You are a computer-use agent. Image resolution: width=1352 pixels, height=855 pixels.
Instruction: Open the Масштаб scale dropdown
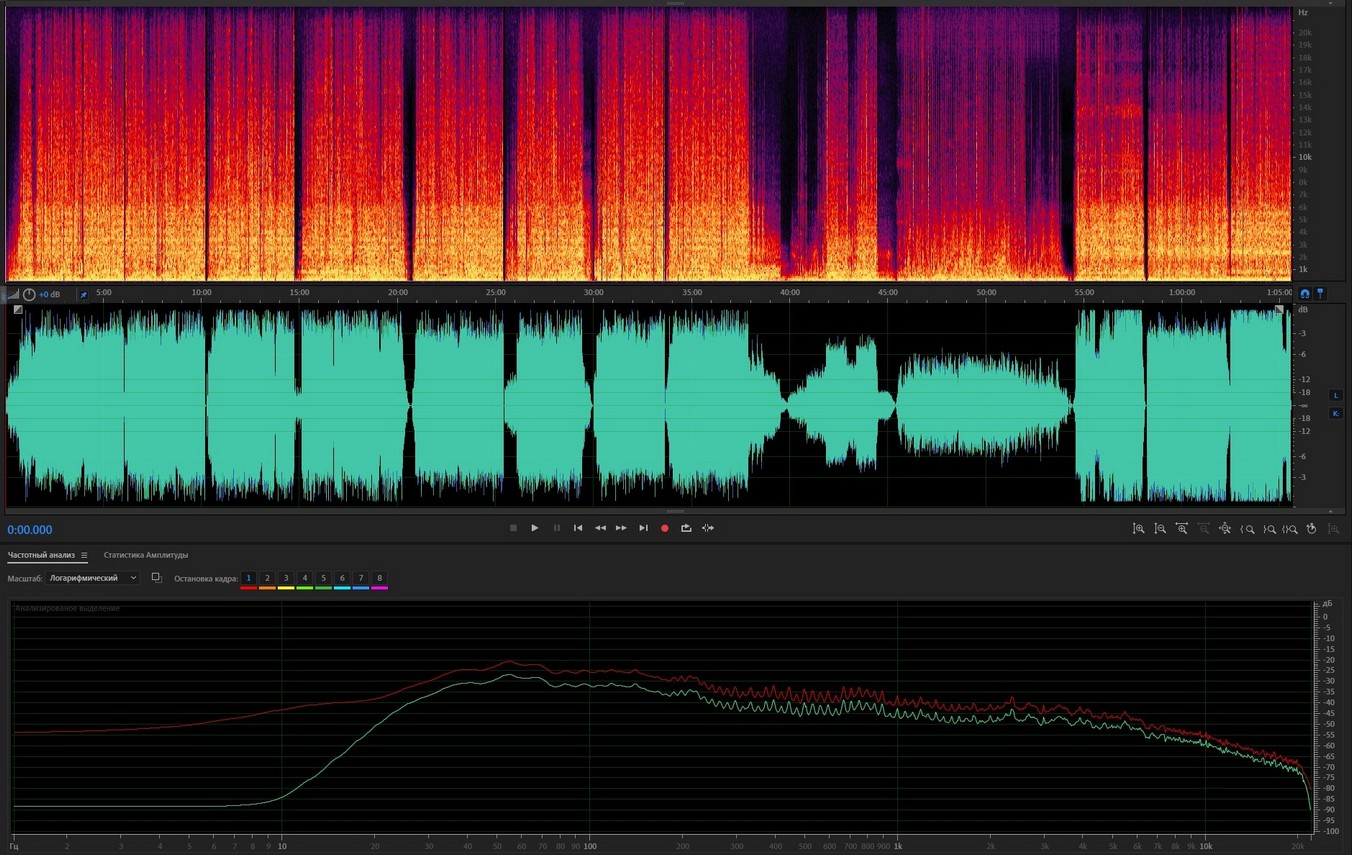coord(93,578)
